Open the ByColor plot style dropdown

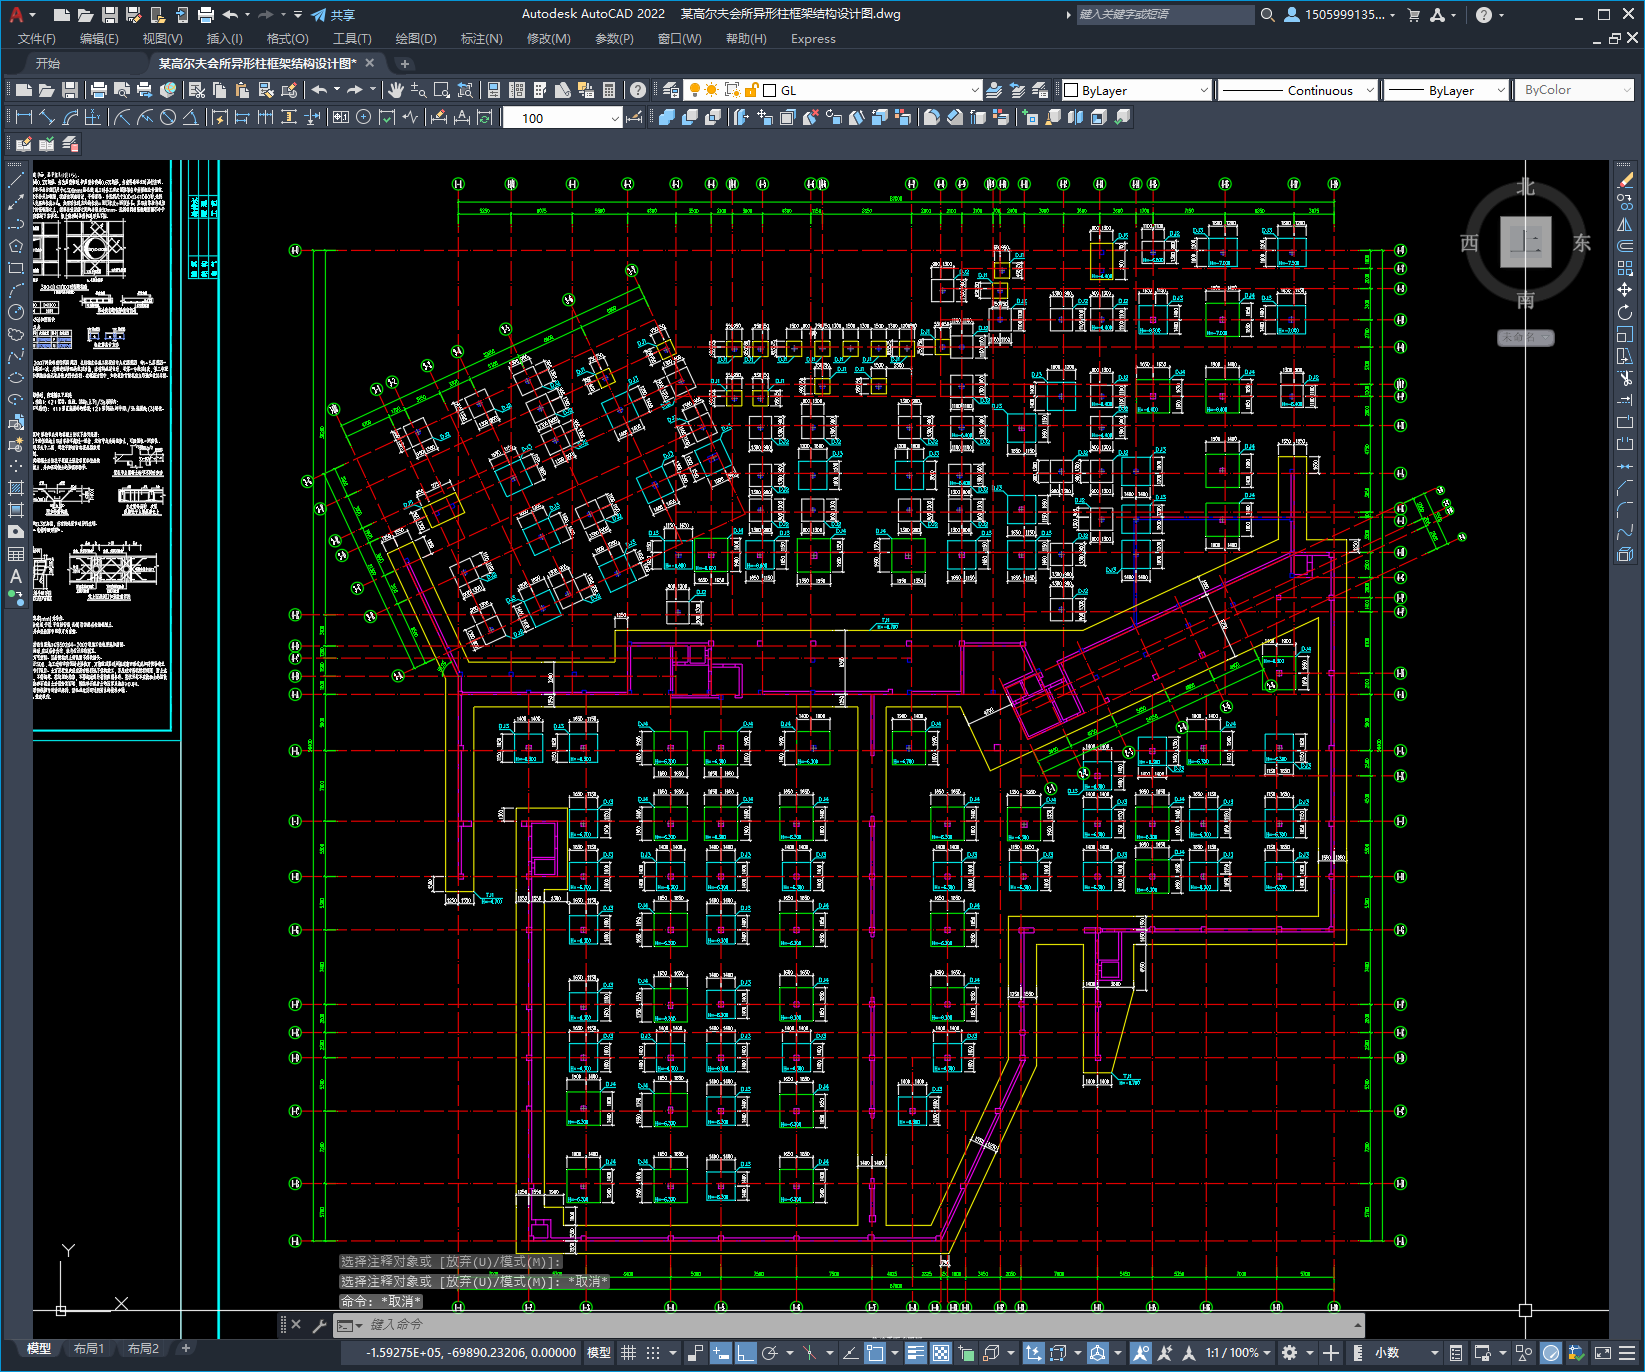1574,90
